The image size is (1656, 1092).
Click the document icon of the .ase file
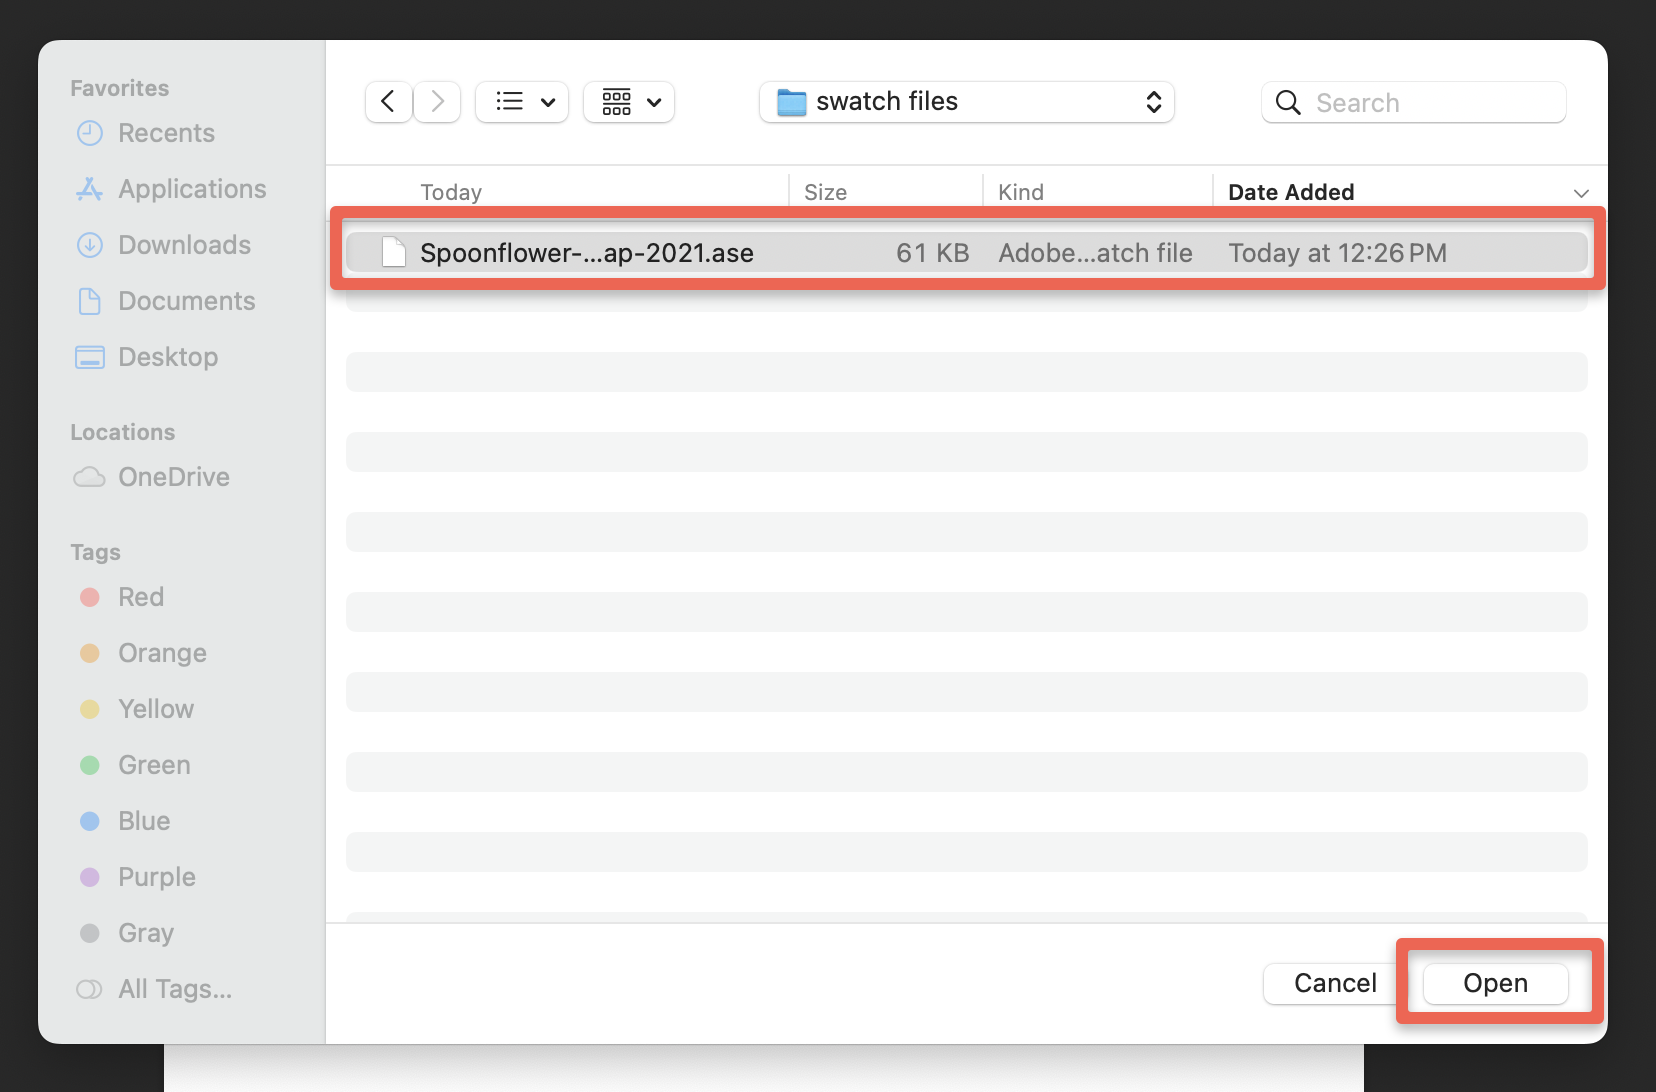point(394,252)
